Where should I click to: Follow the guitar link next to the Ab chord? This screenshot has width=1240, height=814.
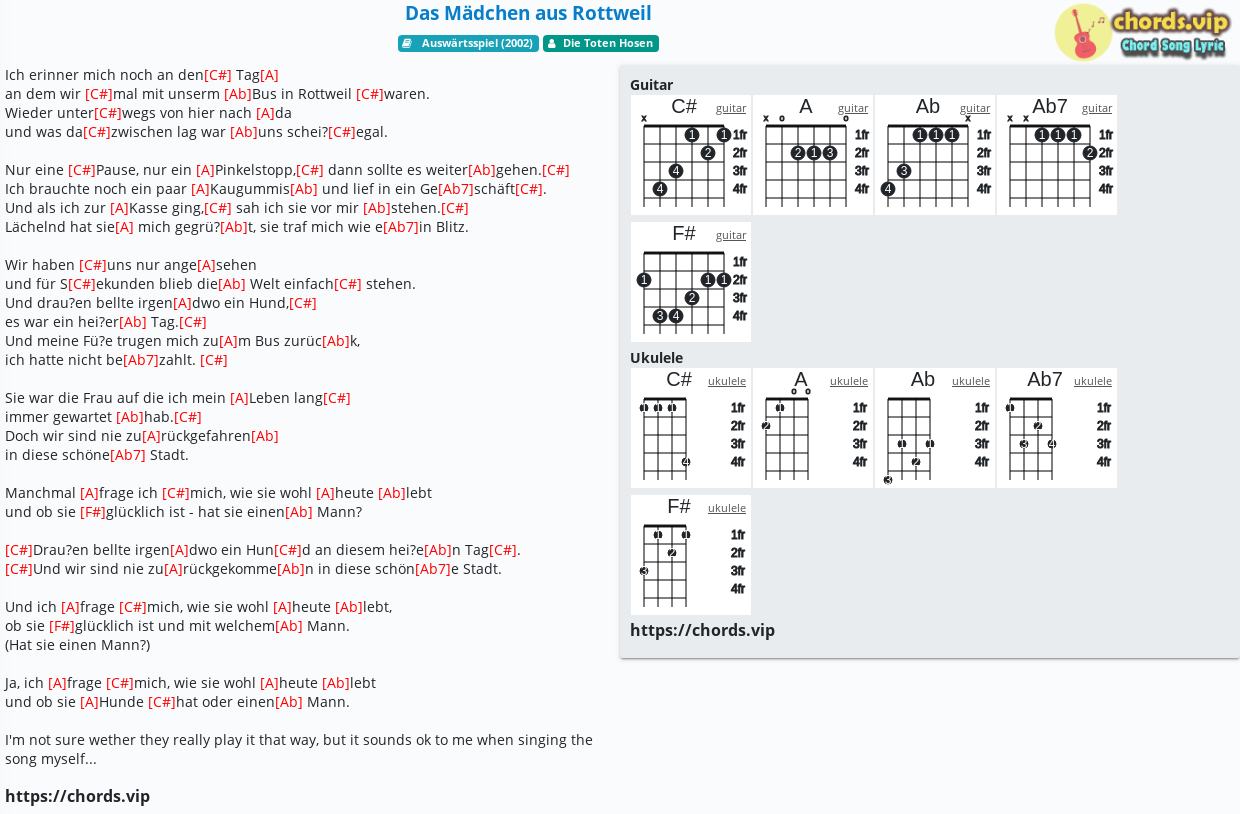975,108
